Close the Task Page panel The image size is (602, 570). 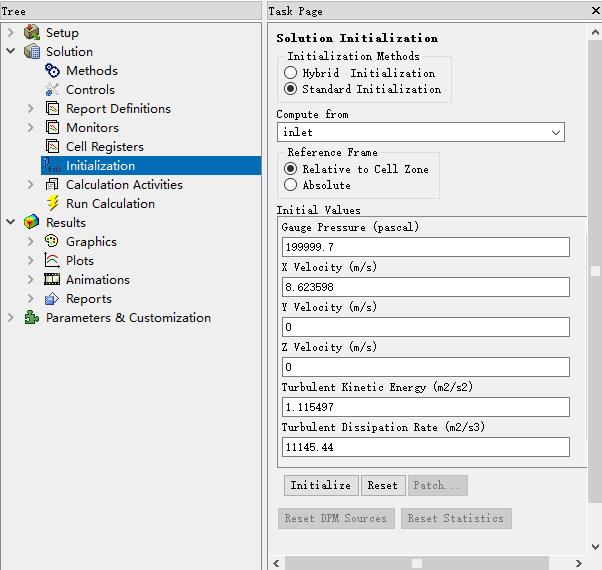[x=596, y=11]
